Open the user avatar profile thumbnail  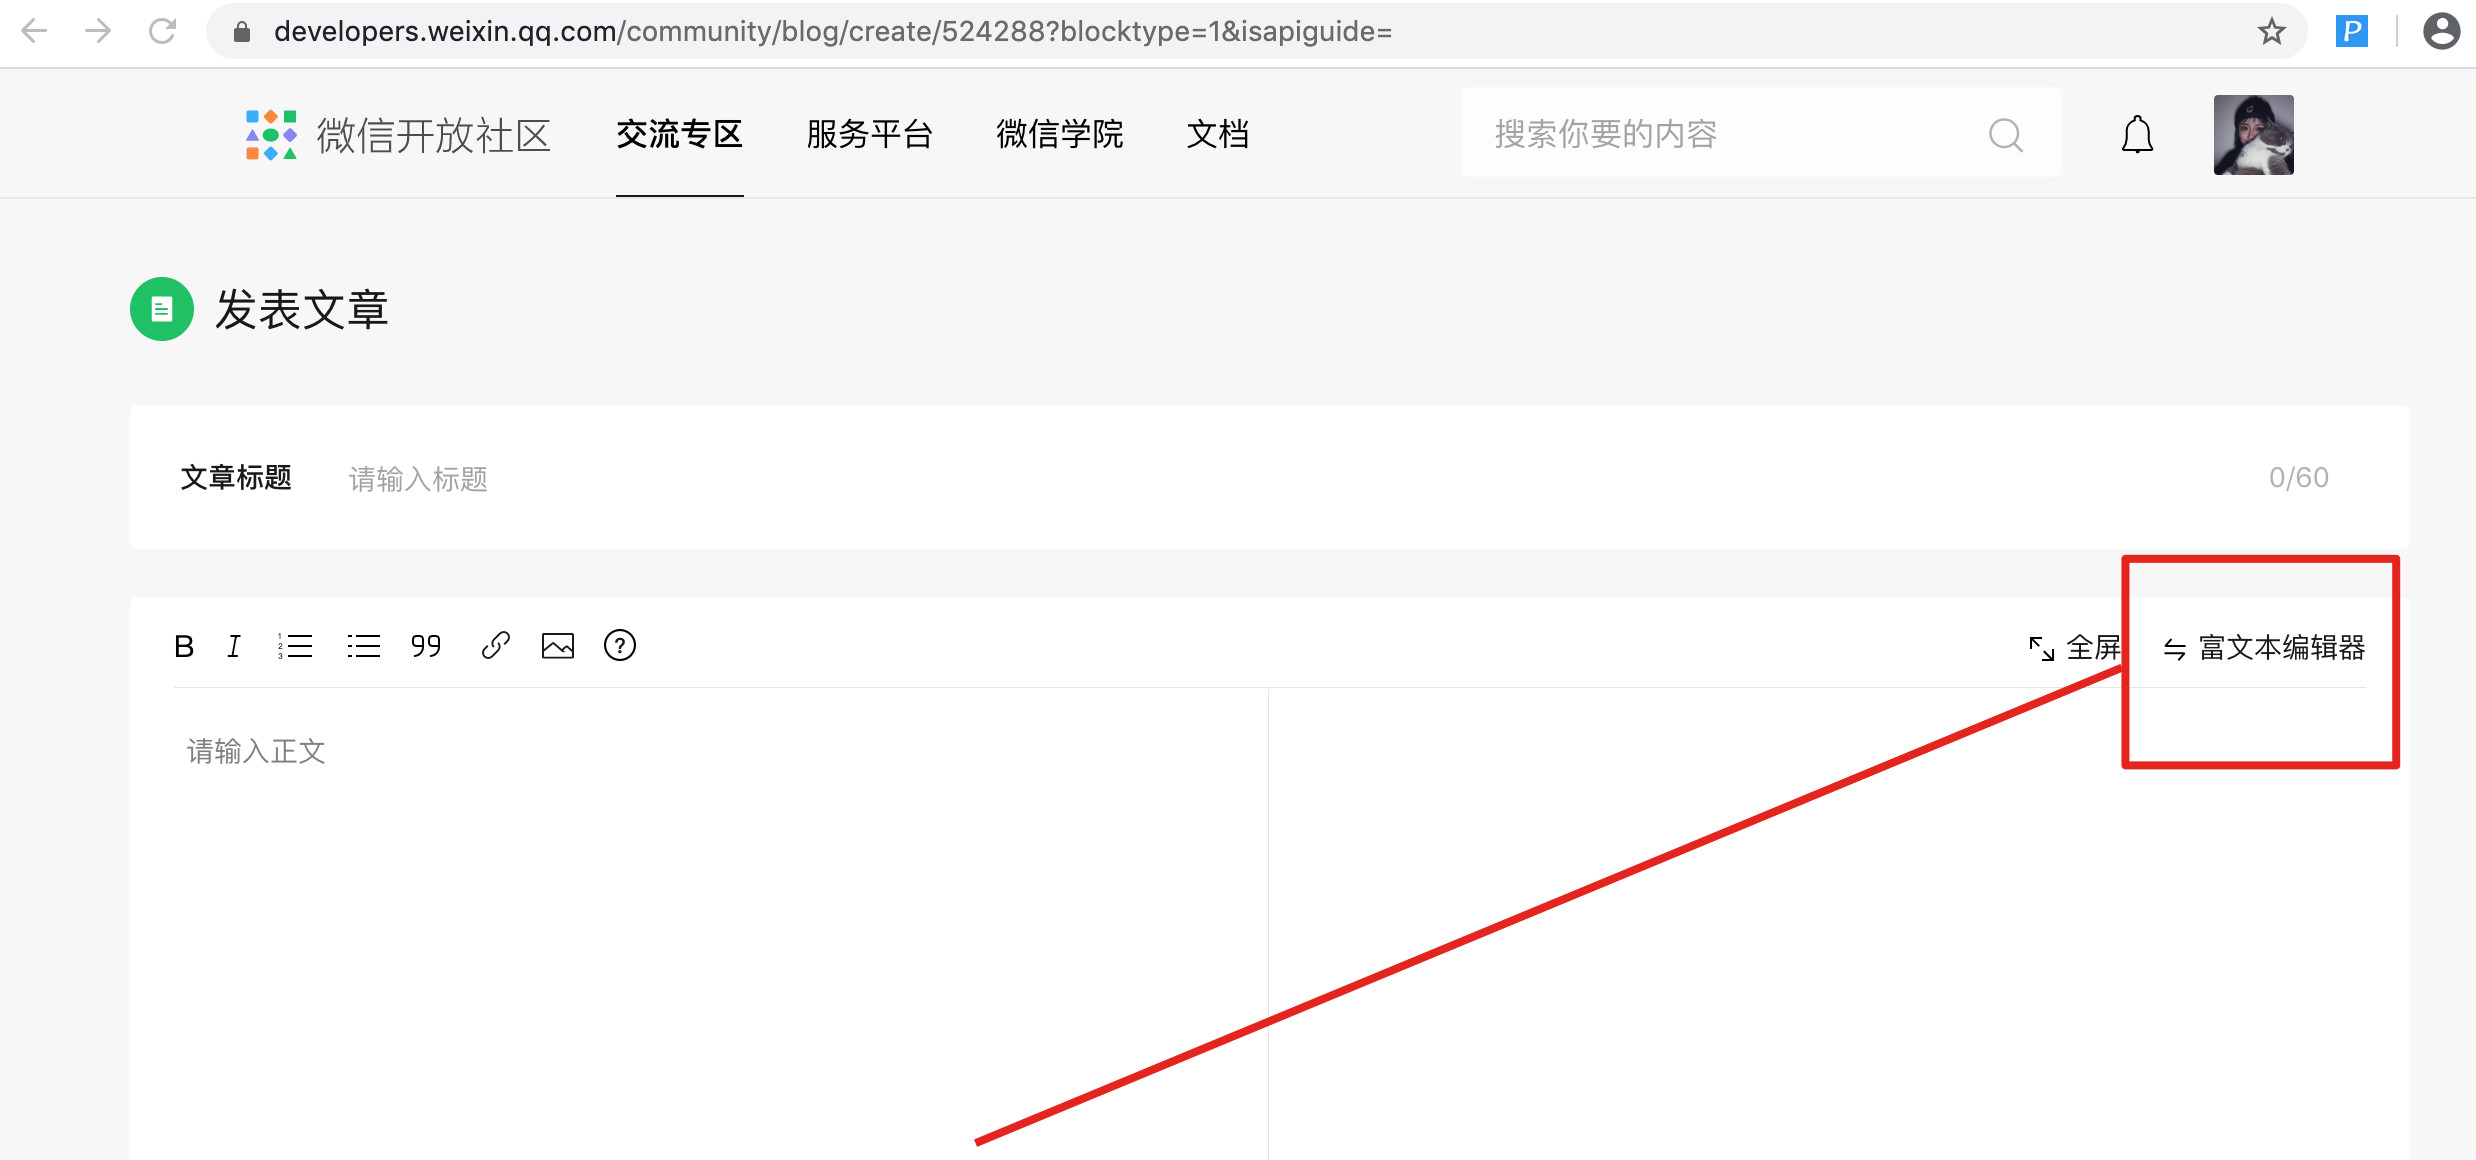pos(2253,135)
